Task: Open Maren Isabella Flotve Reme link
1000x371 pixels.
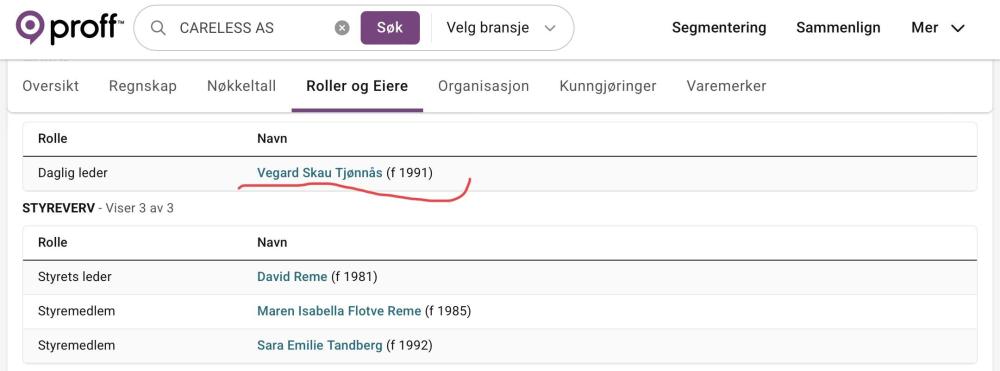Action: click(339, 311)
